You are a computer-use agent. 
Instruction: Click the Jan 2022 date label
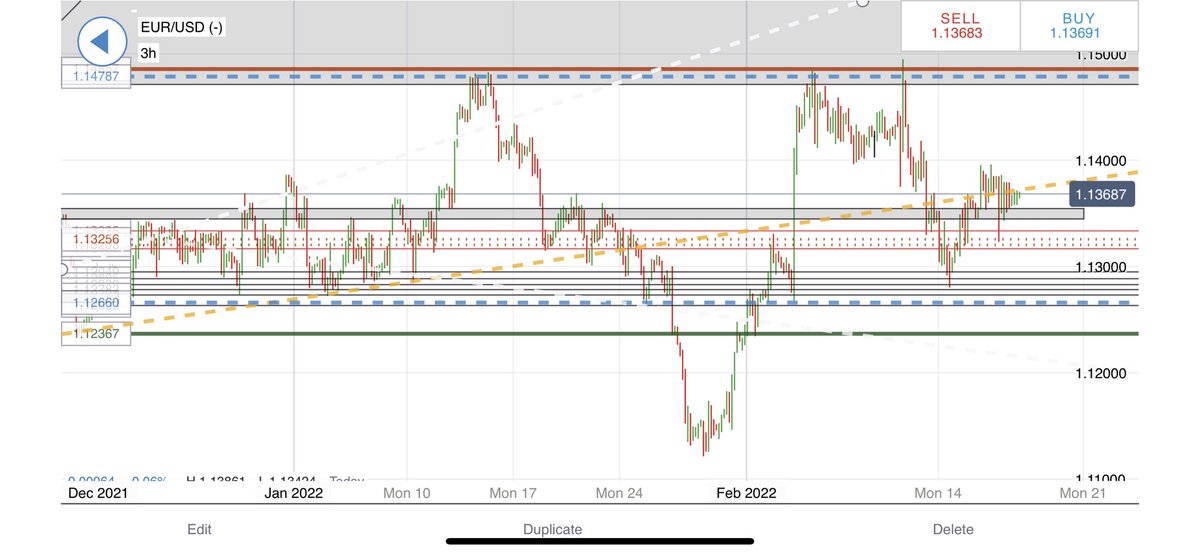pos(293,493)
